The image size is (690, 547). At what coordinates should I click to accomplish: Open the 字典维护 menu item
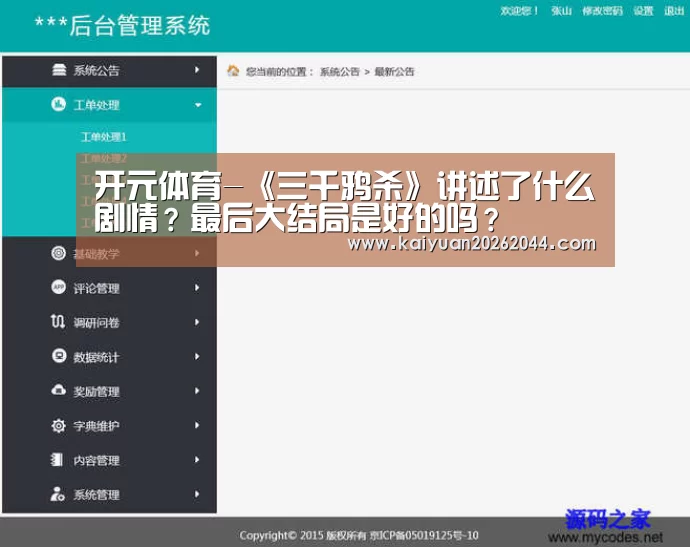[x=109, y=426]
